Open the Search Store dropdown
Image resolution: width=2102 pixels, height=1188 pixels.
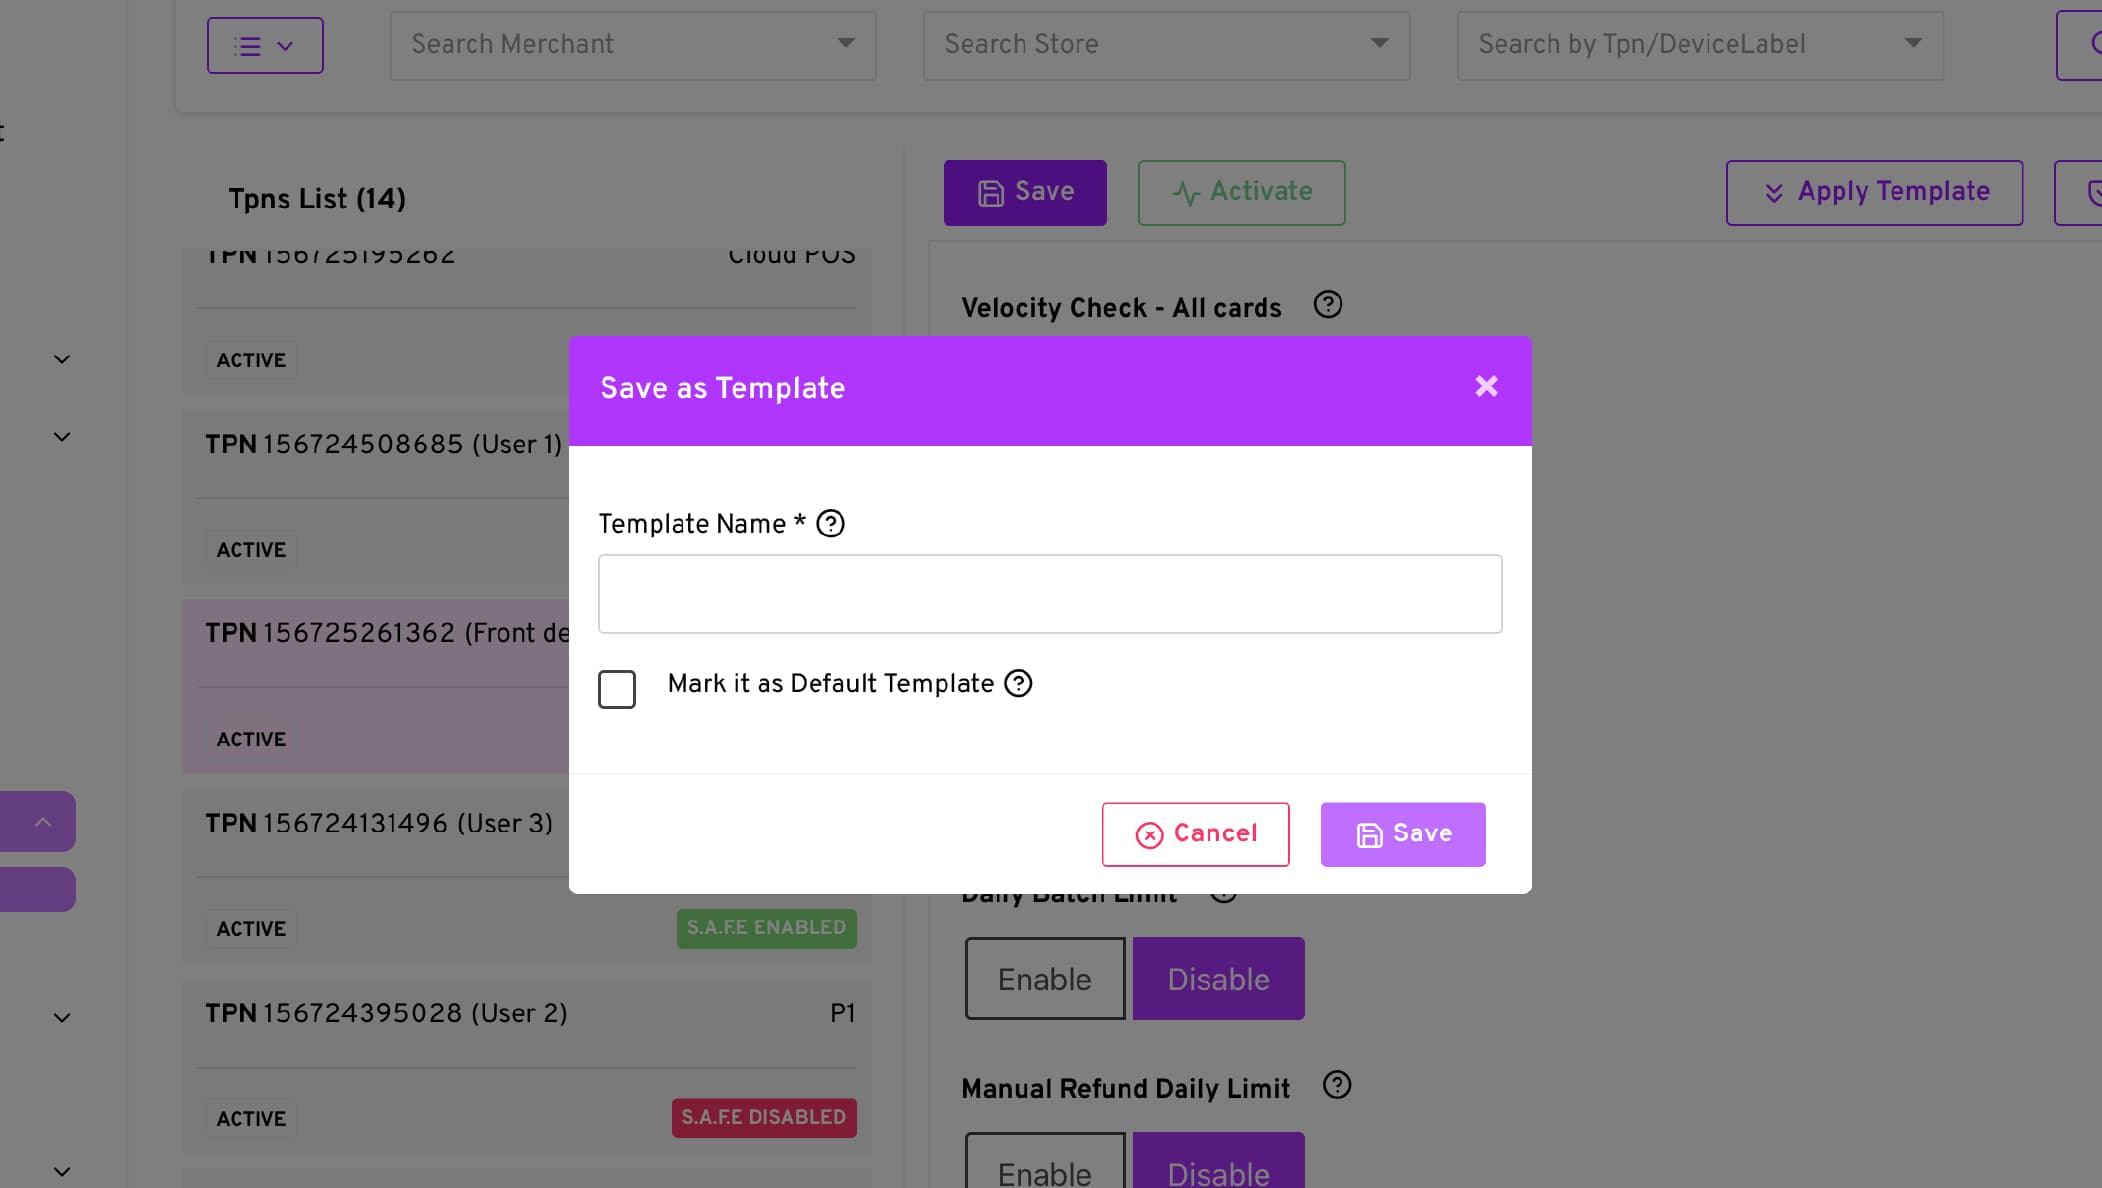click(x=1166, y=46)
